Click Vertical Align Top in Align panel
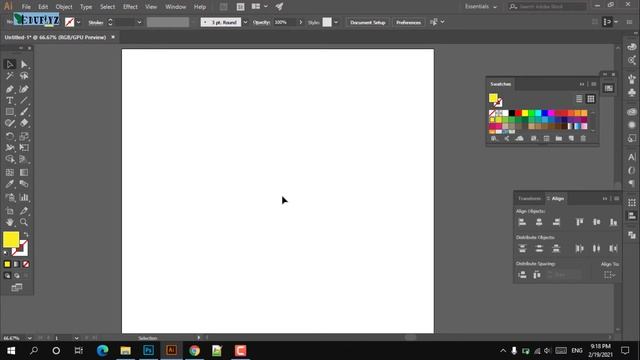 click(x=580, y=222)
